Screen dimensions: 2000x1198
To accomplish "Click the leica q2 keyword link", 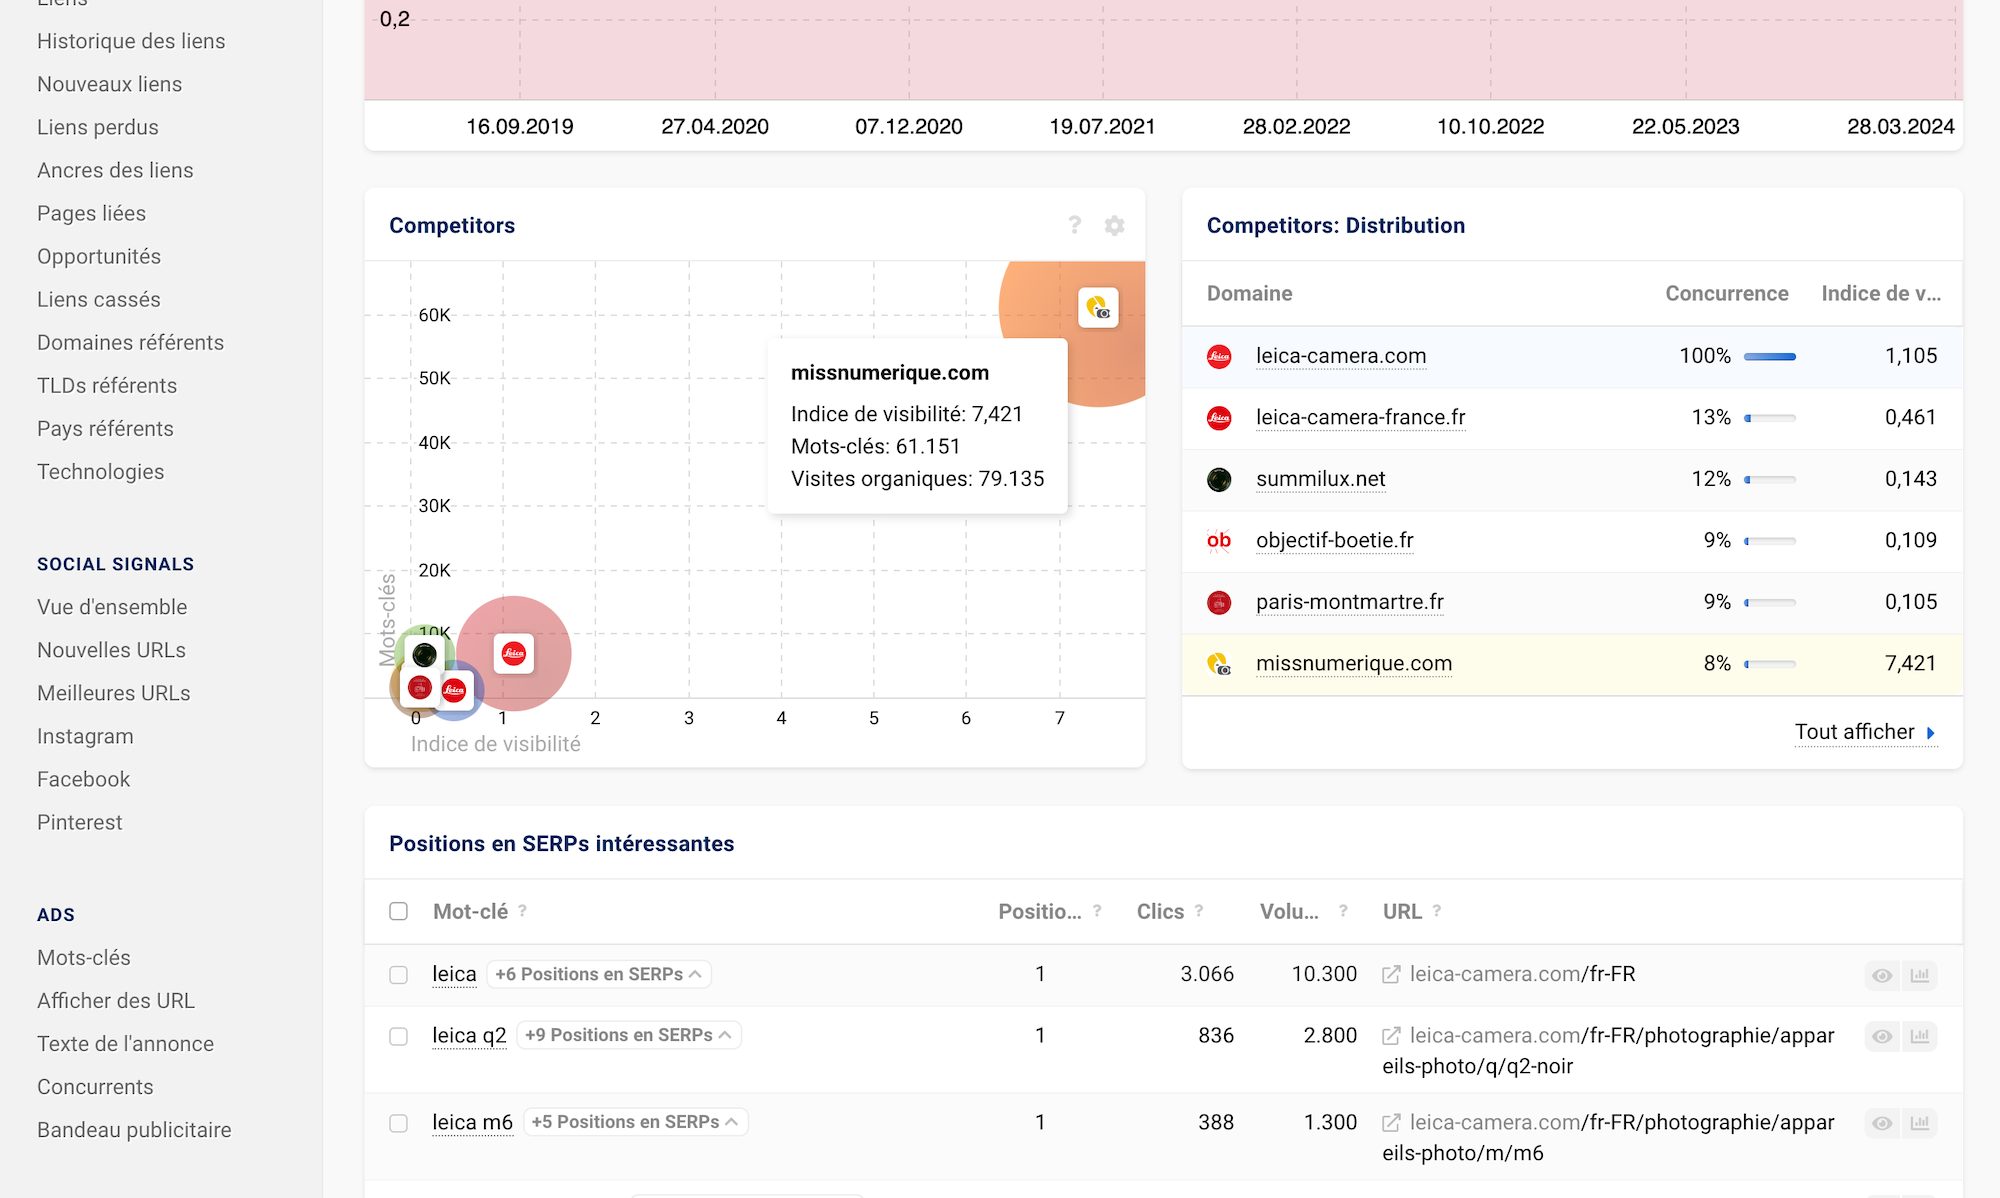I will tap(469, 1035).
